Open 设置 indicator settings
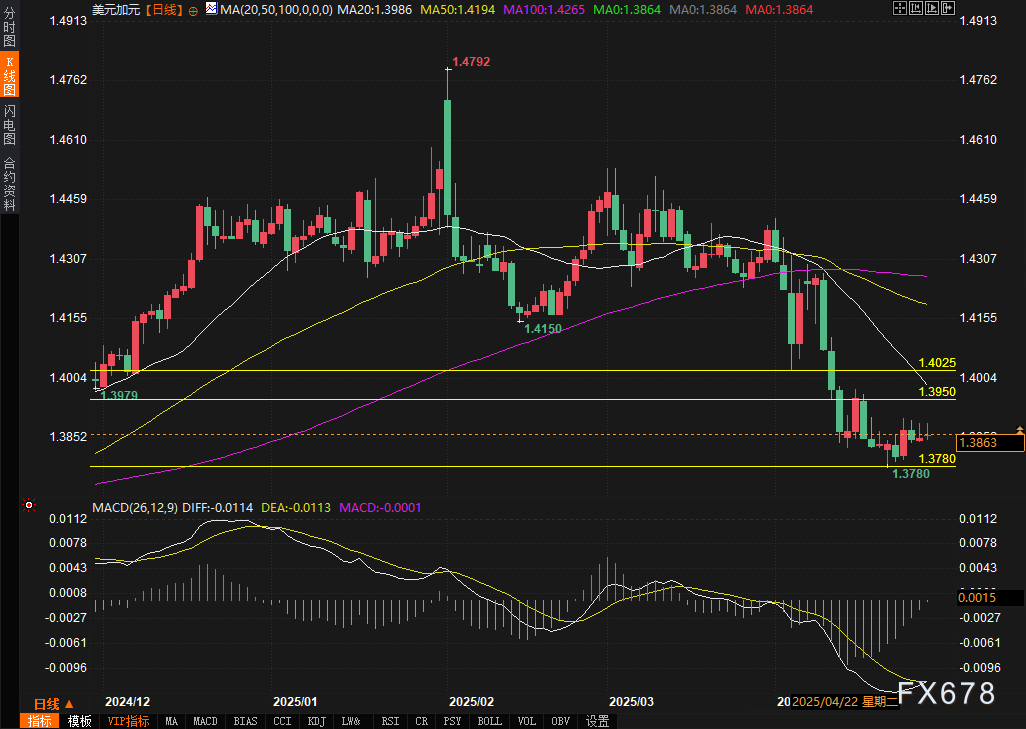Viewport: 1026px width, 729px height. click(598, 721)
